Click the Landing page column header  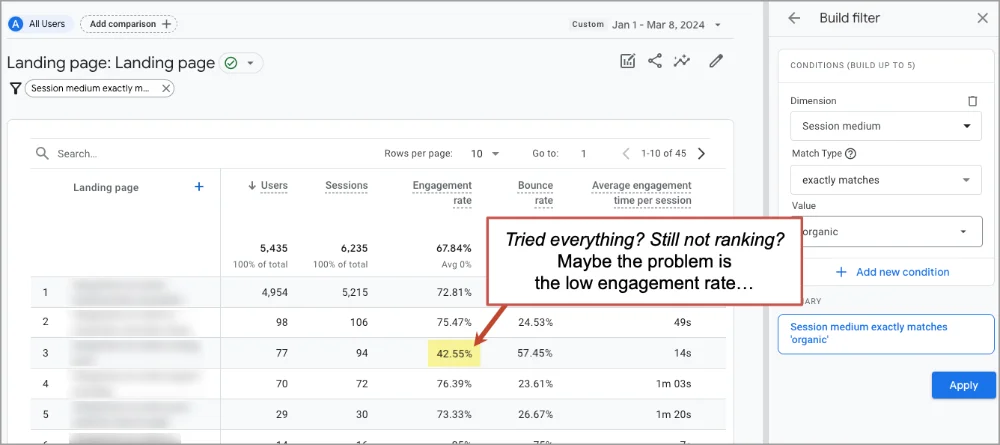pyautogui.click(x=106, y=187)
